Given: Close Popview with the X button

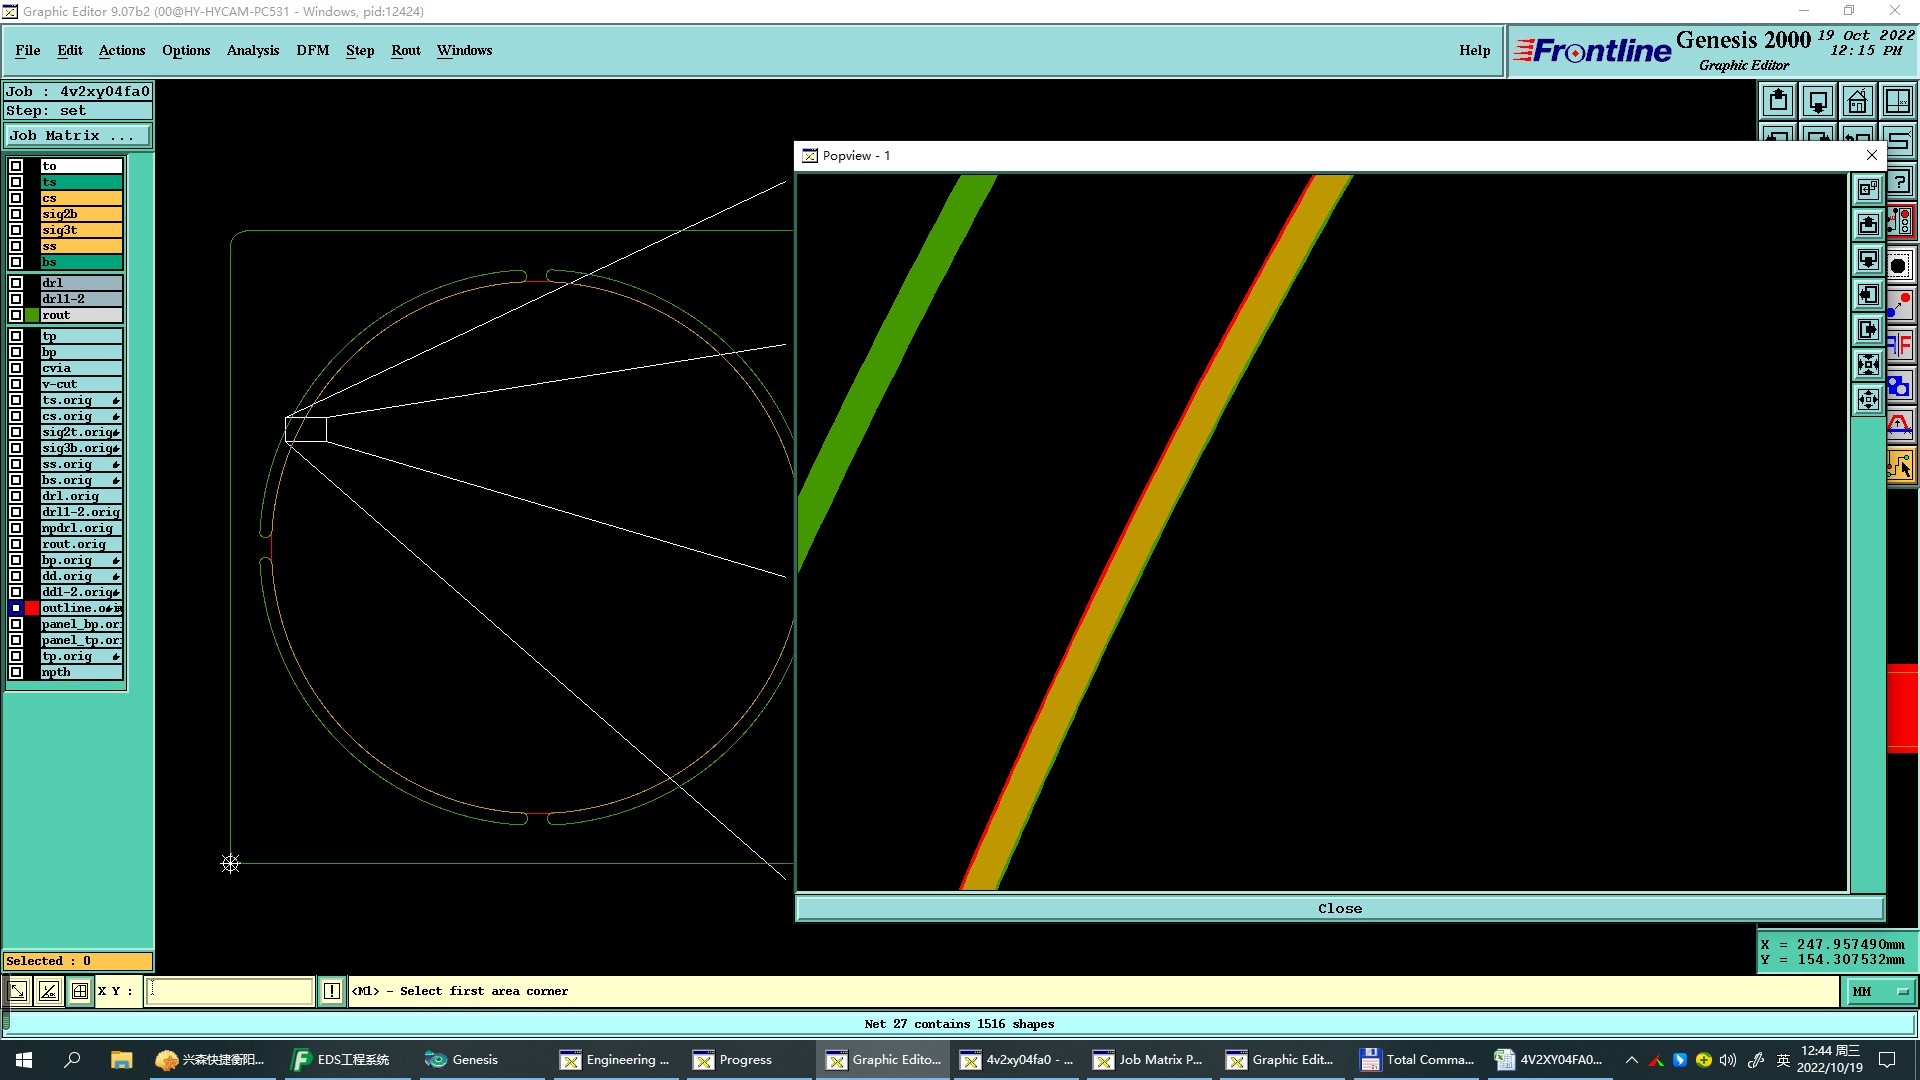Looking at the screenshot, I should click(1872, 155).
